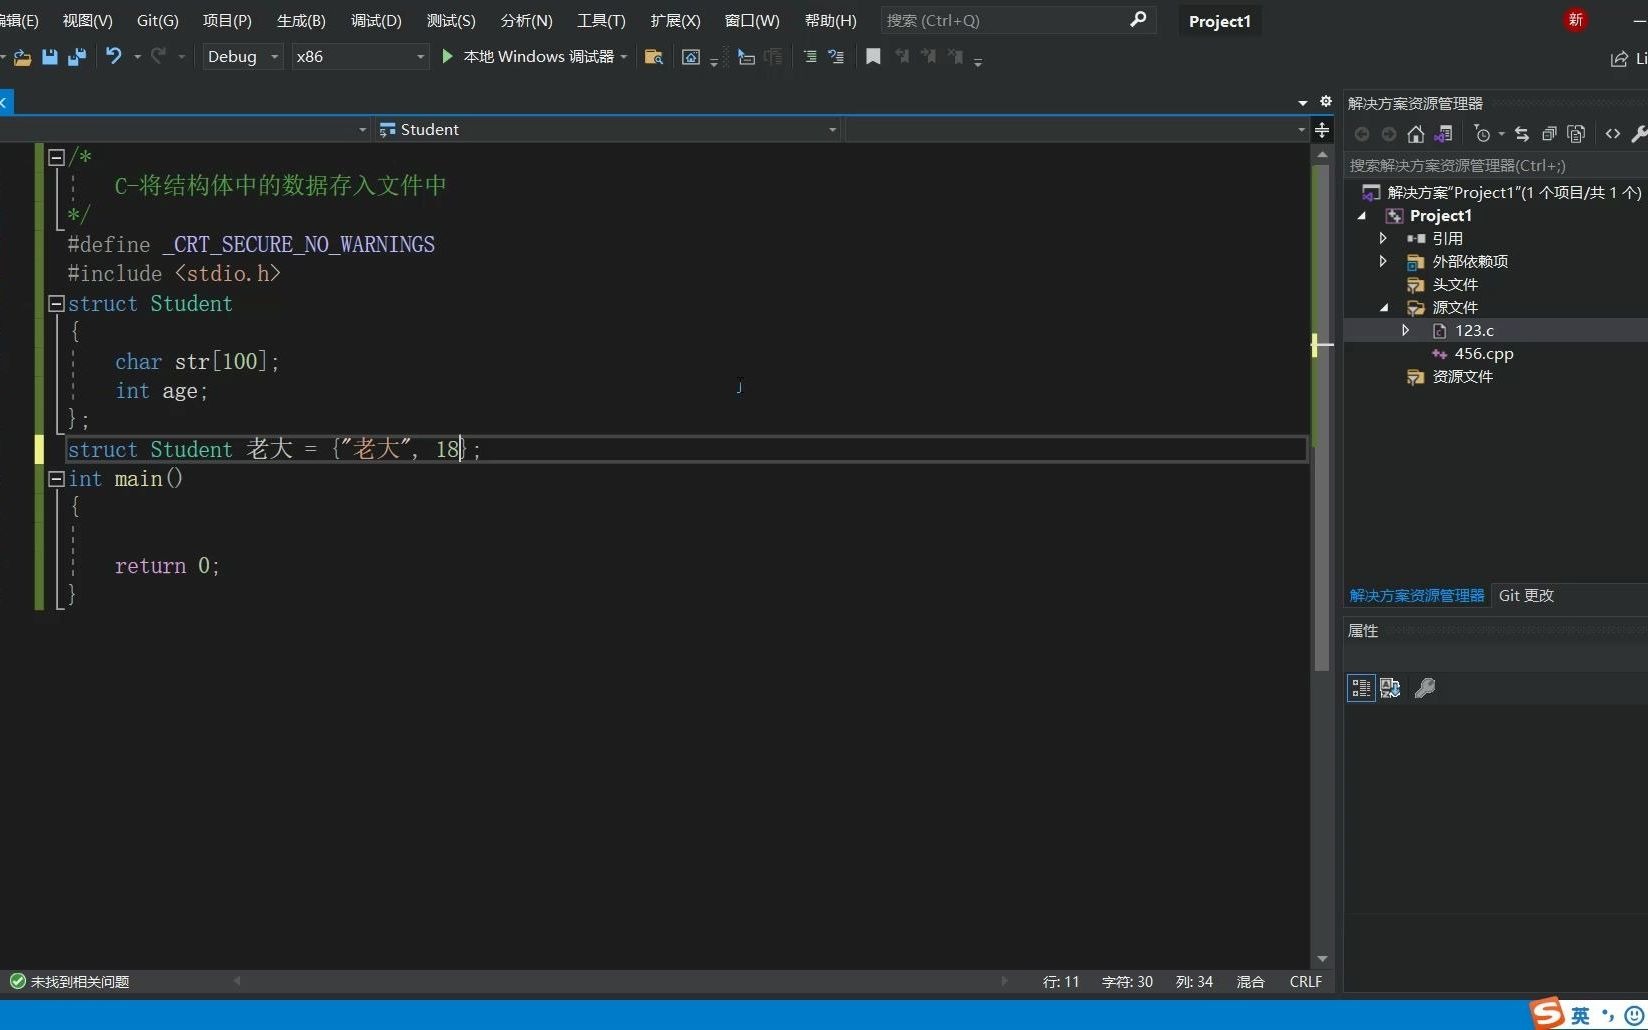Screen dimensions: 1648x1030
Task: Toggle Sogou input language 英 indicator
Action: click(x=1580, y=1016)
